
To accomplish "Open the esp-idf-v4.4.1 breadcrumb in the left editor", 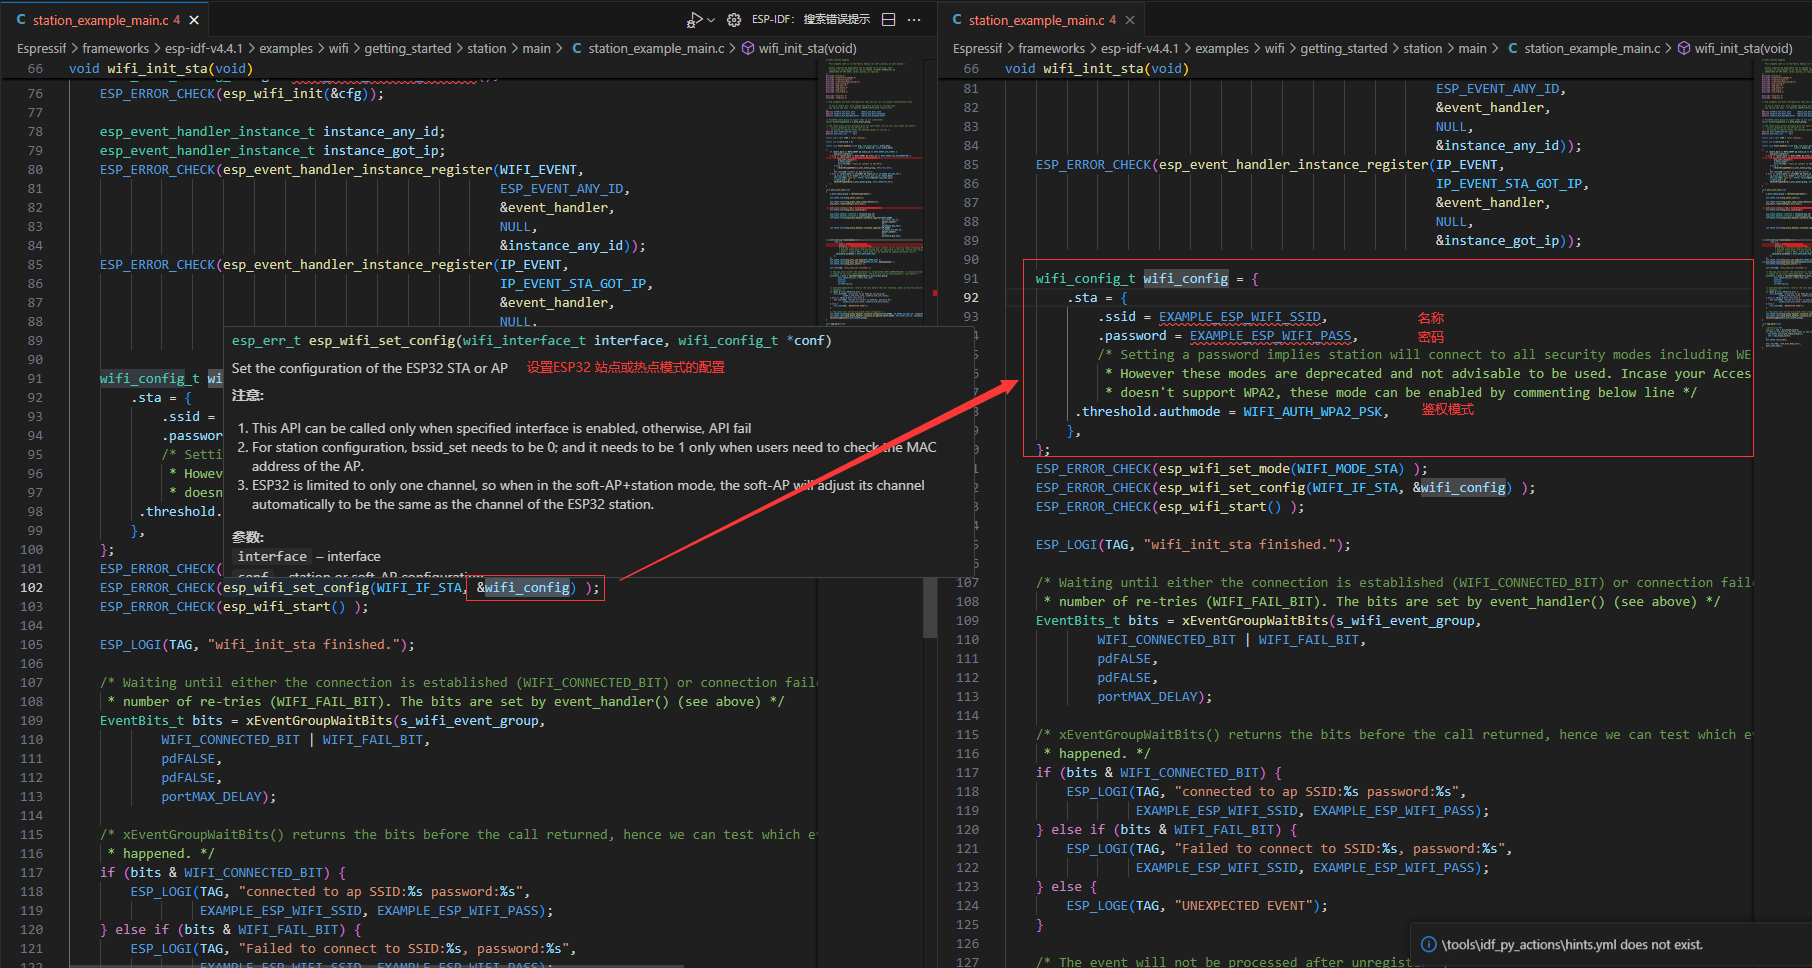I will (x=203, y=48).
